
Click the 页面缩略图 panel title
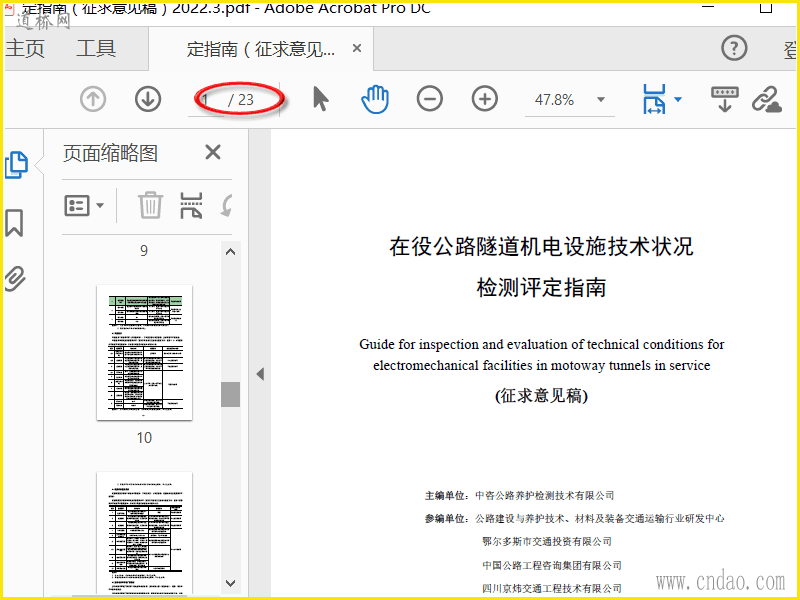coord(110,153)
